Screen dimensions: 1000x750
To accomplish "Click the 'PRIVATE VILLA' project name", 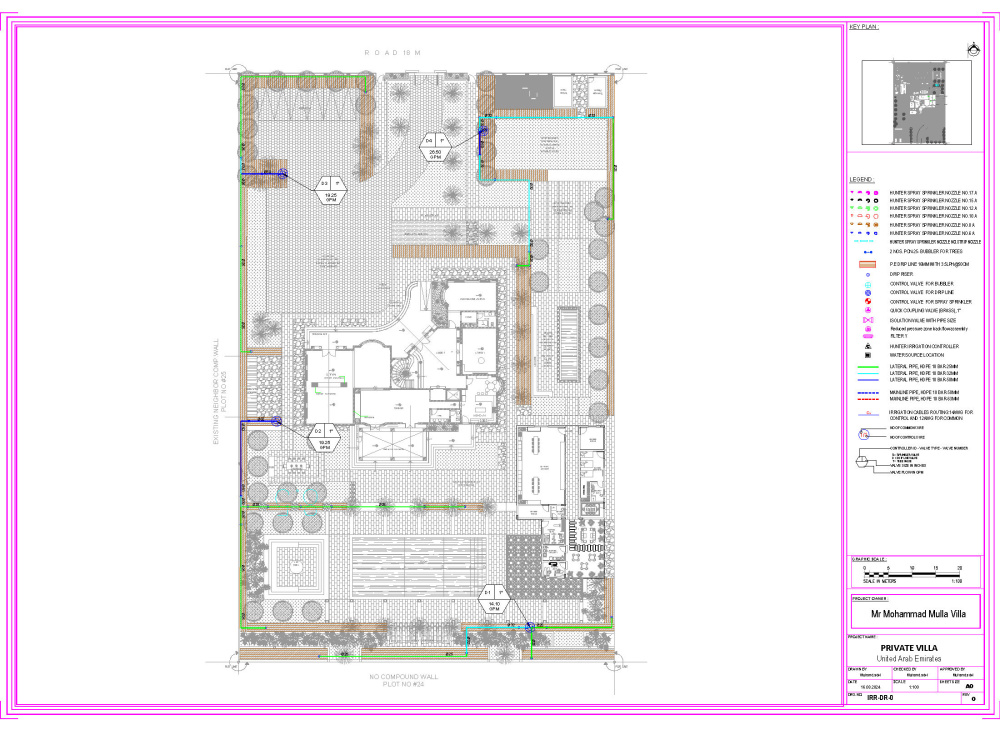I will coord(909,648).
